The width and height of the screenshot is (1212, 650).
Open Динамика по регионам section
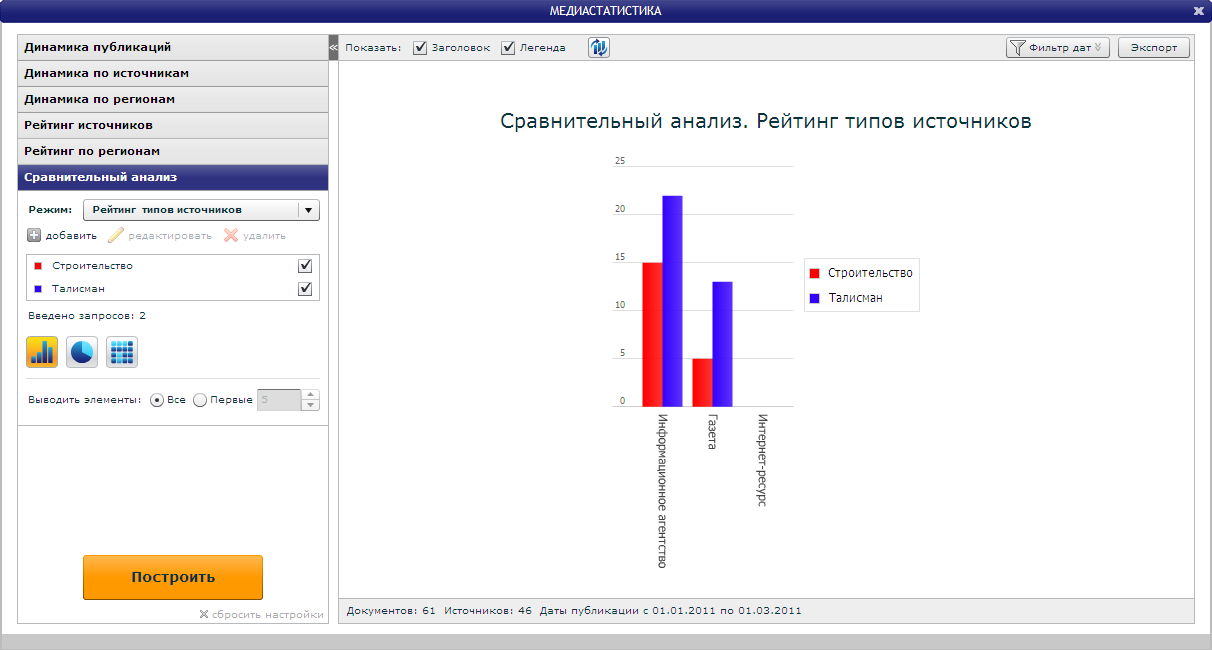click(x=173, y=99)
